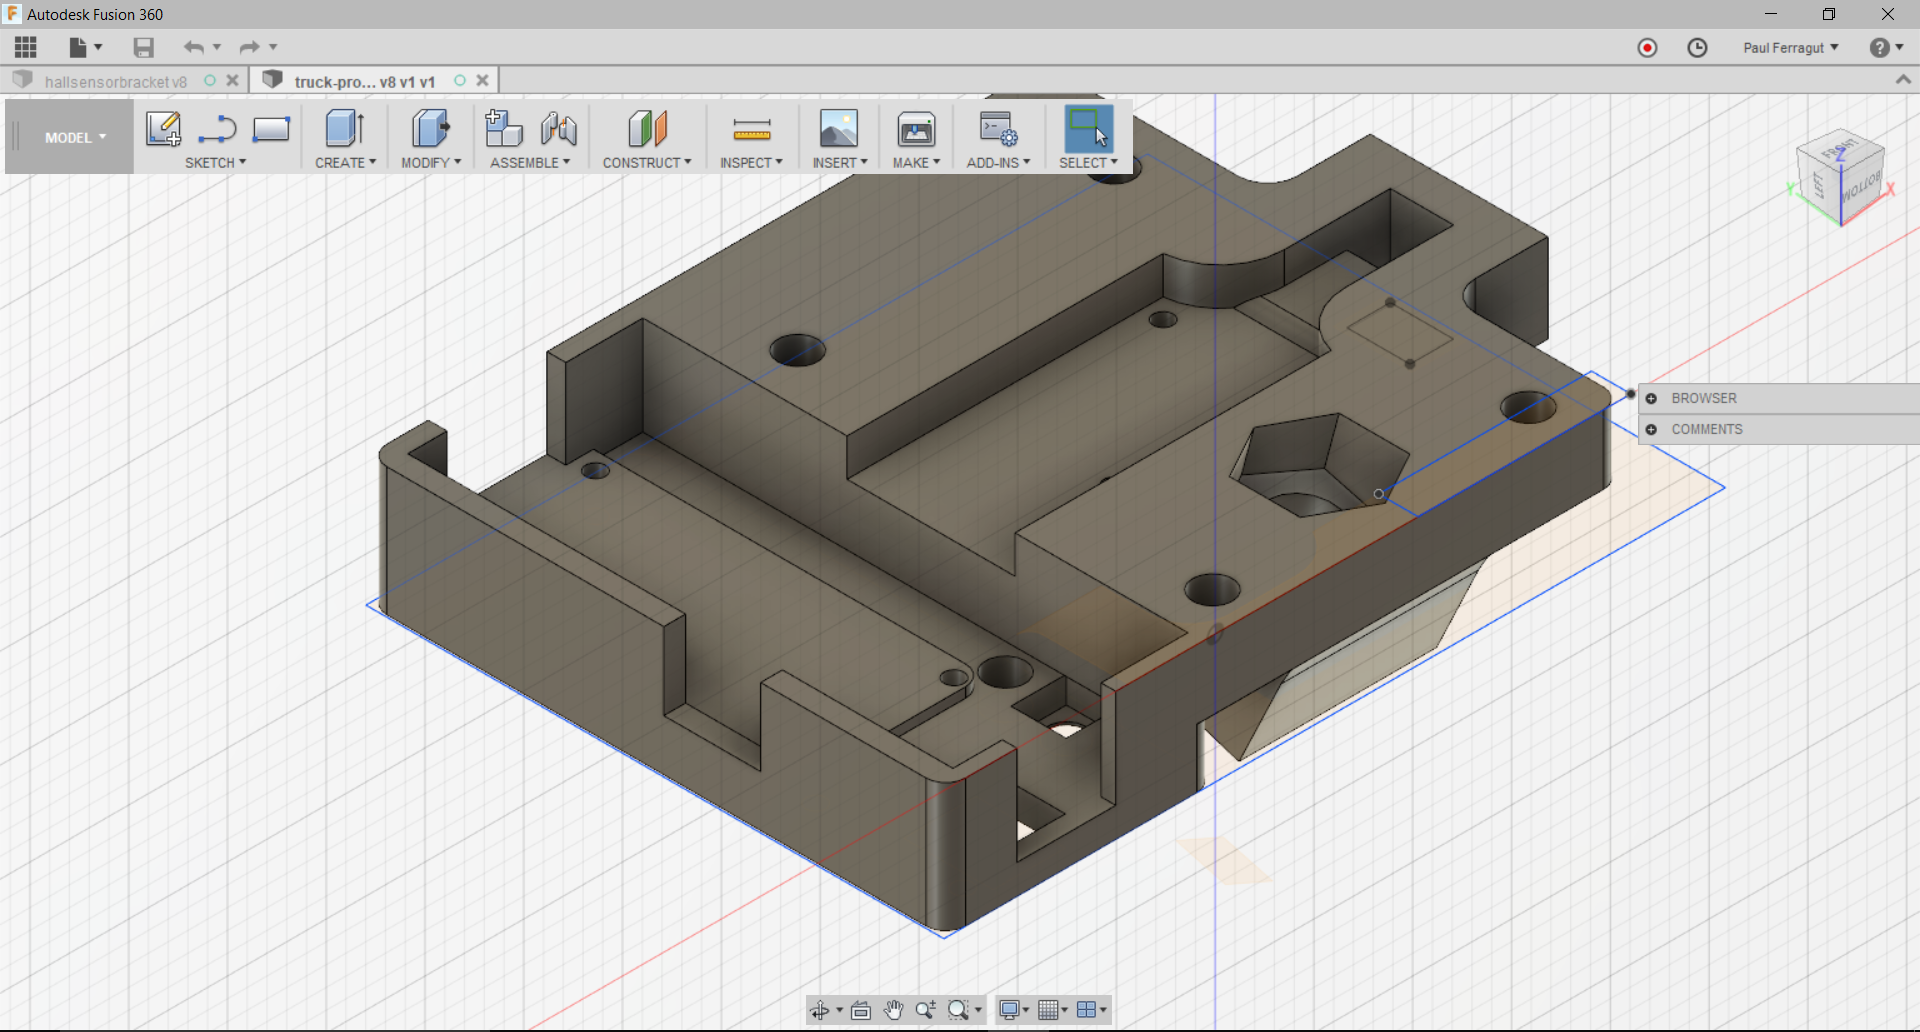Click the Select tool icon
This screenshot has height=1032, width=1920.
[1088, 129]
